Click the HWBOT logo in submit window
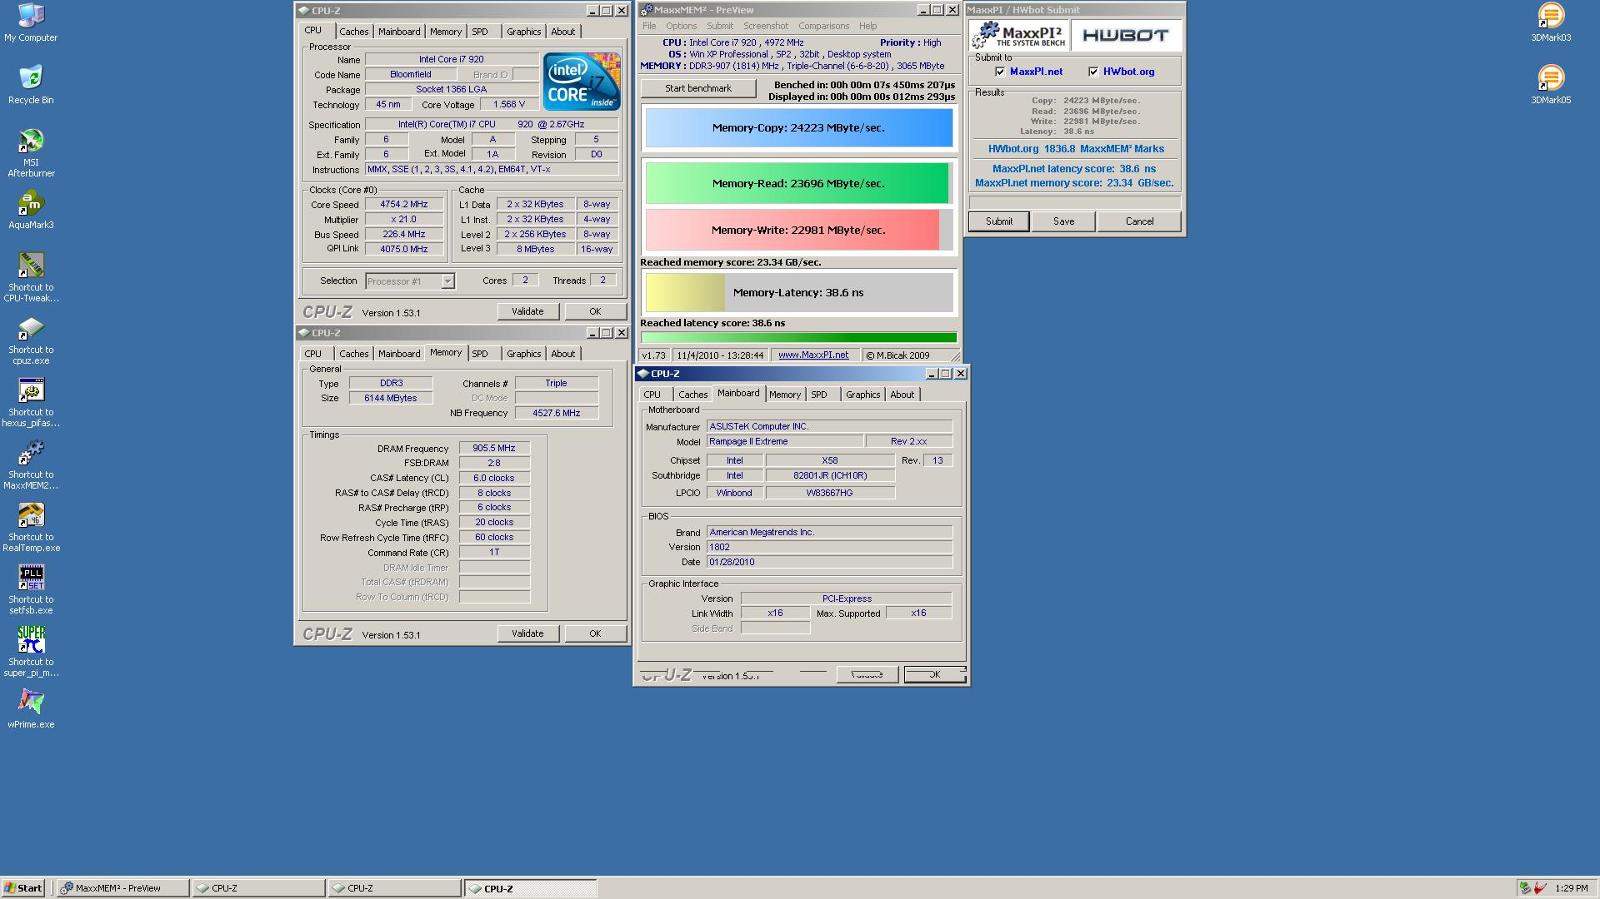 click(1125, 35)
